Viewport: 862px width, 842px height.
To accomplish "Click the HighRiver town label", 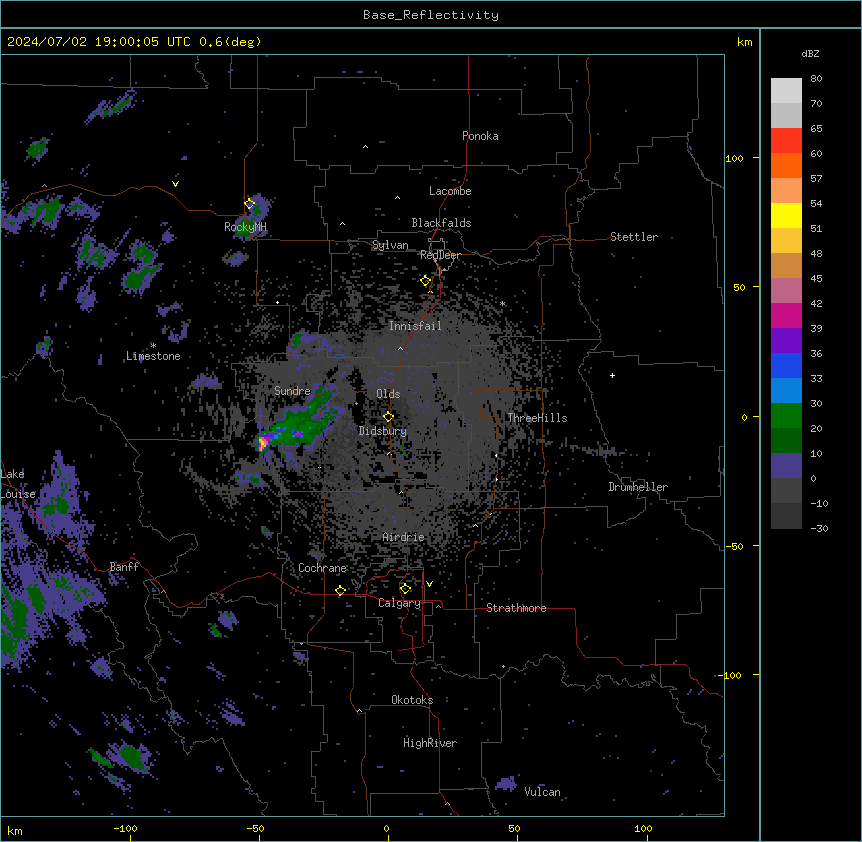I will [430, 743].
